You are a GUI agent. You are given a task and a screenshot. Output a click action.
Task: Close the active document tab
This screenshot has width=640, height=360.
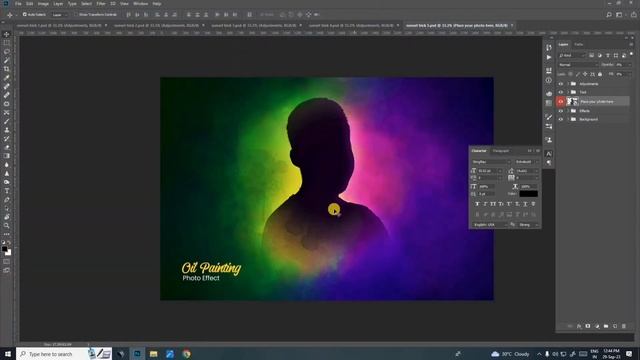point(512,25)
